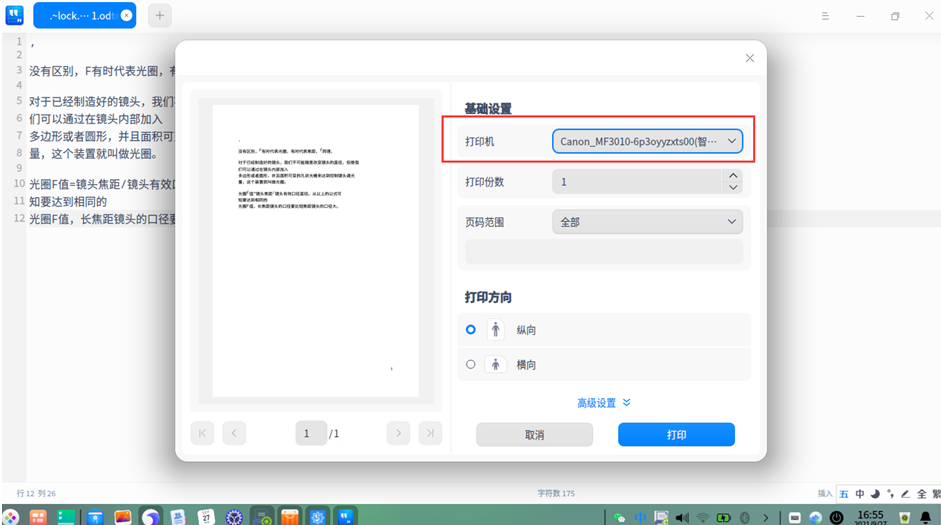Select the lock 1.odt editor tab
This screenshot has width=941, height=525.
(84, 16)
